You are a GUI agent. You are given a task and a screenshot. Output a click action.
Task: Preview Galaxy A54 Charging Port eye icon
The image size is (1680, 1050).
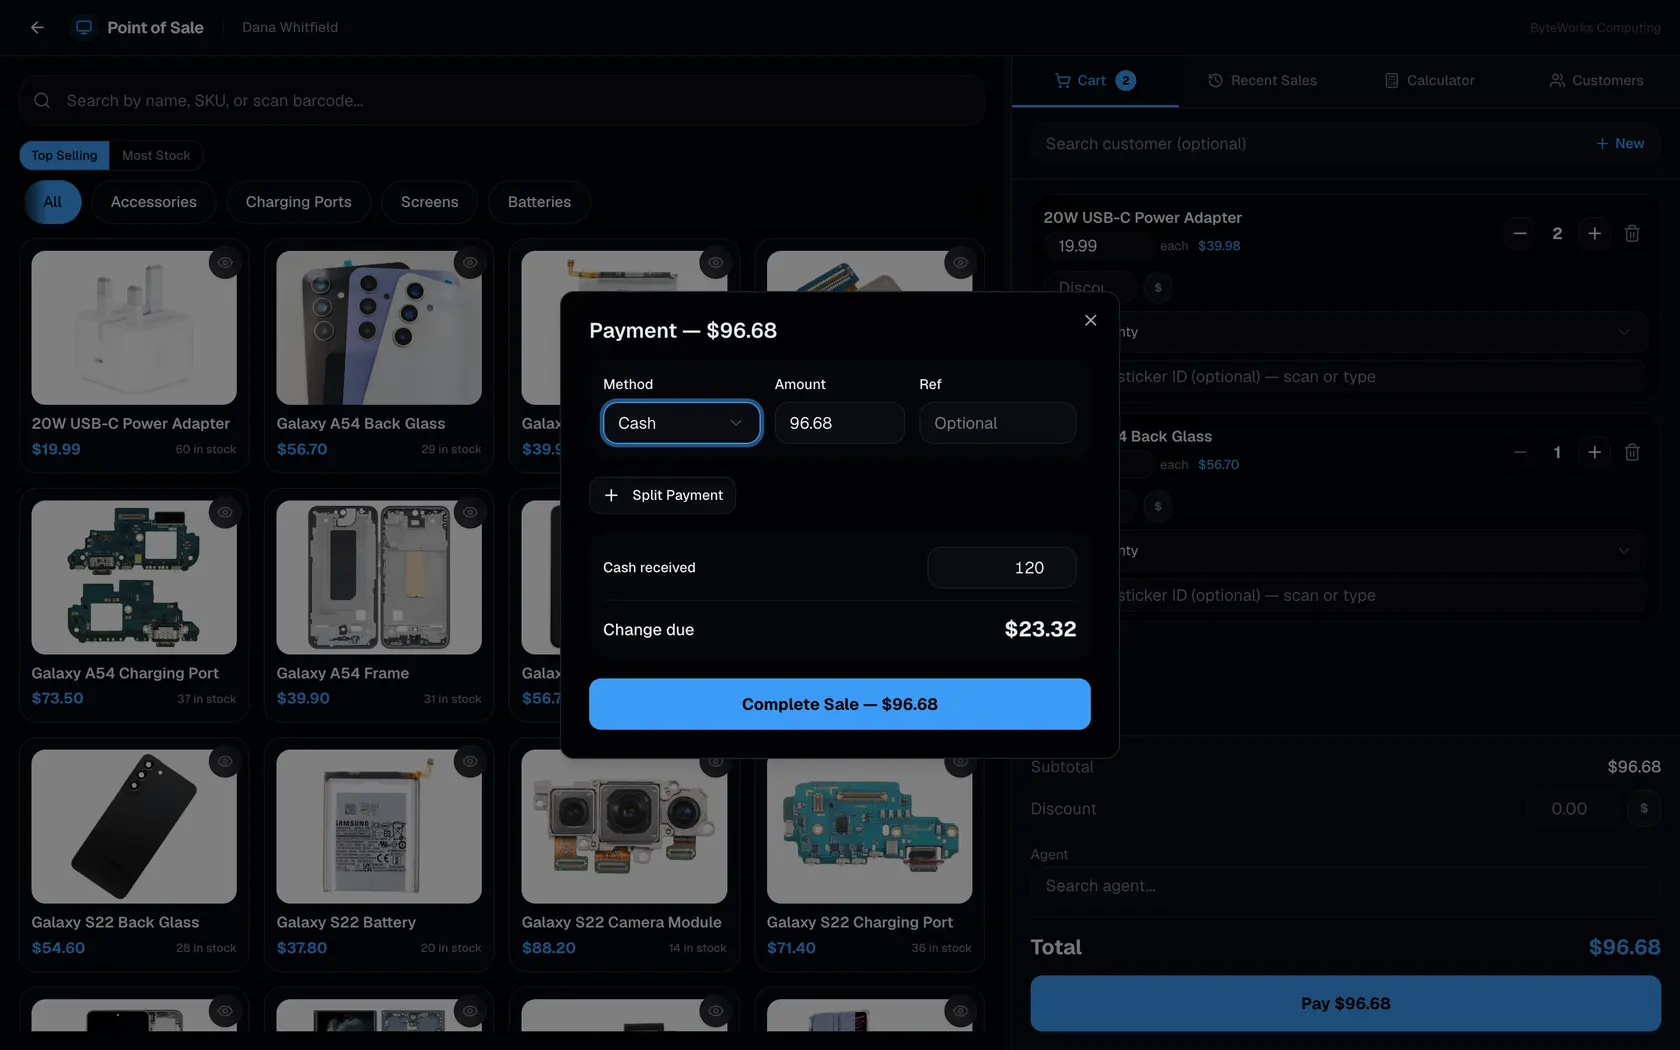pyautogui.click(x=225, y=512)
